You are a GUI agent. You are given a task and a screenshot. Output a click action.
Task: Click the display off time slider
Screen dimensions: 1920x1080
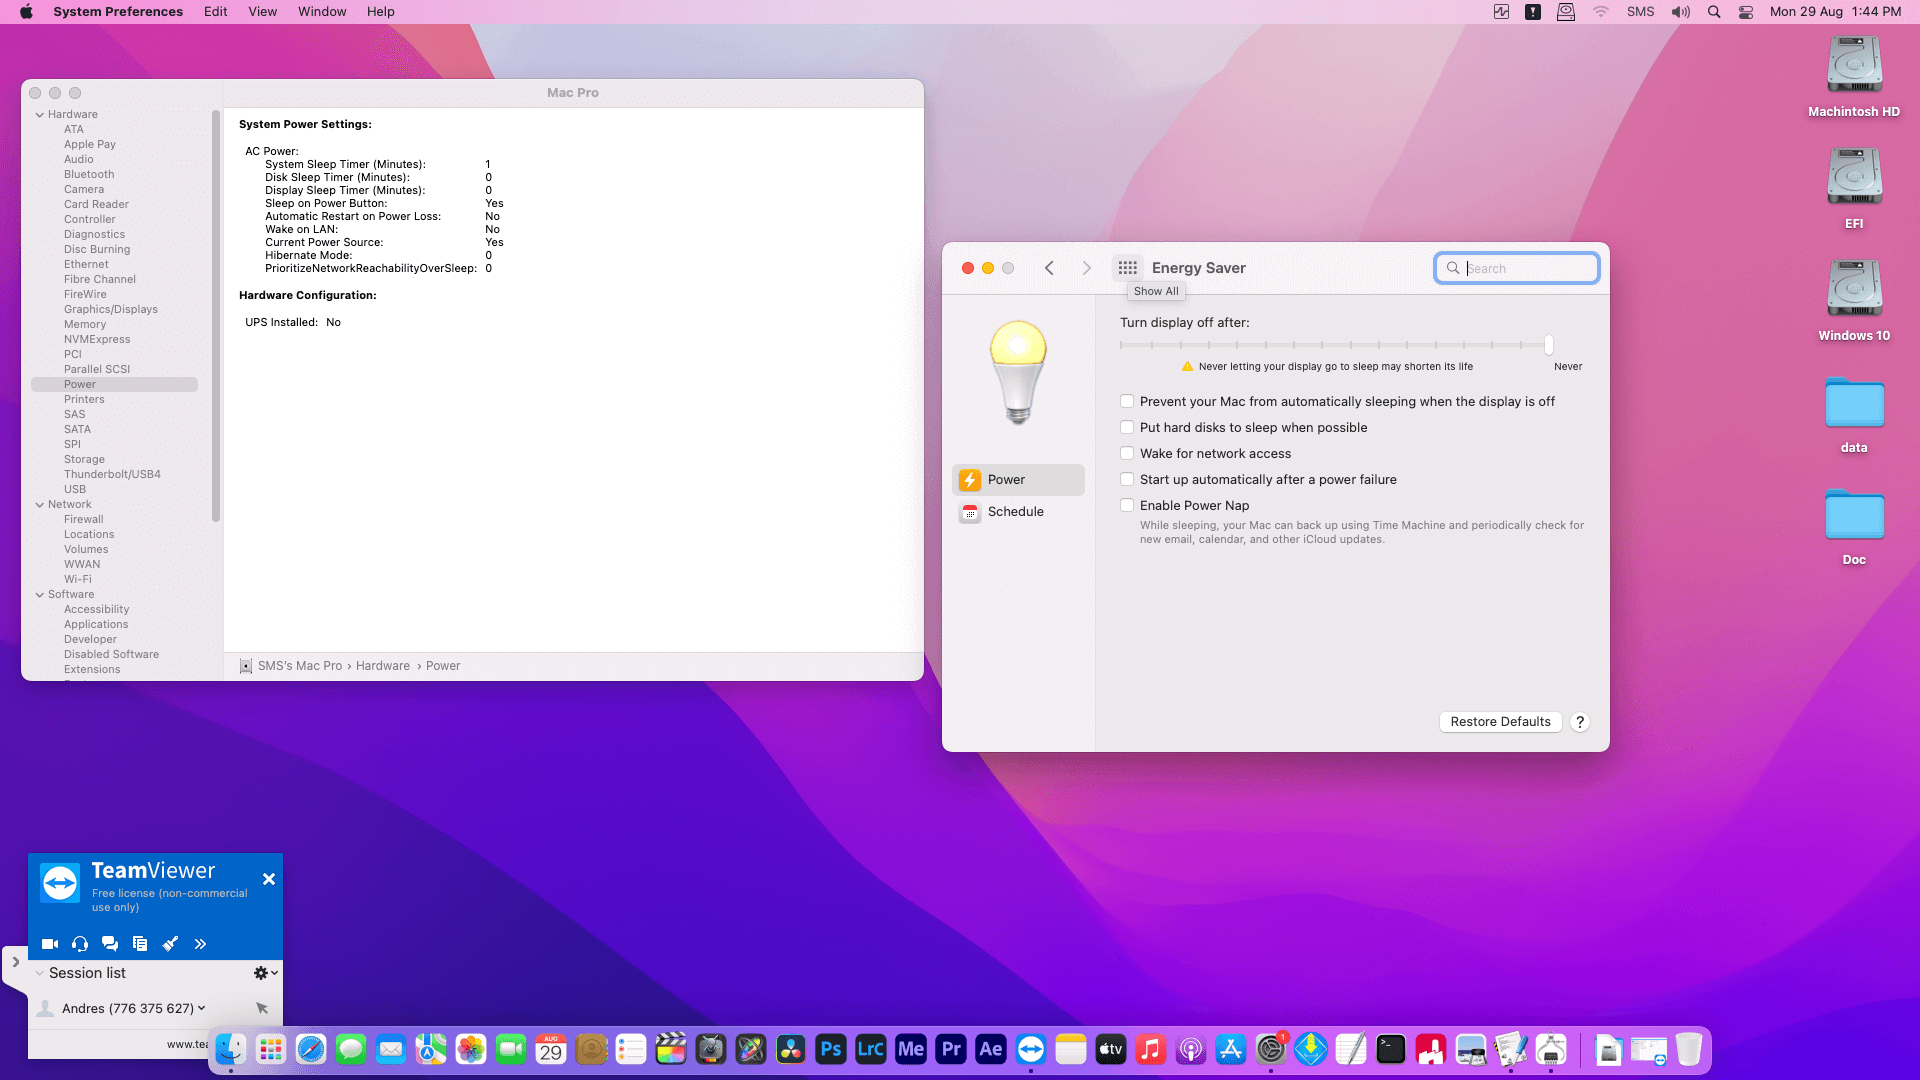1549,345
